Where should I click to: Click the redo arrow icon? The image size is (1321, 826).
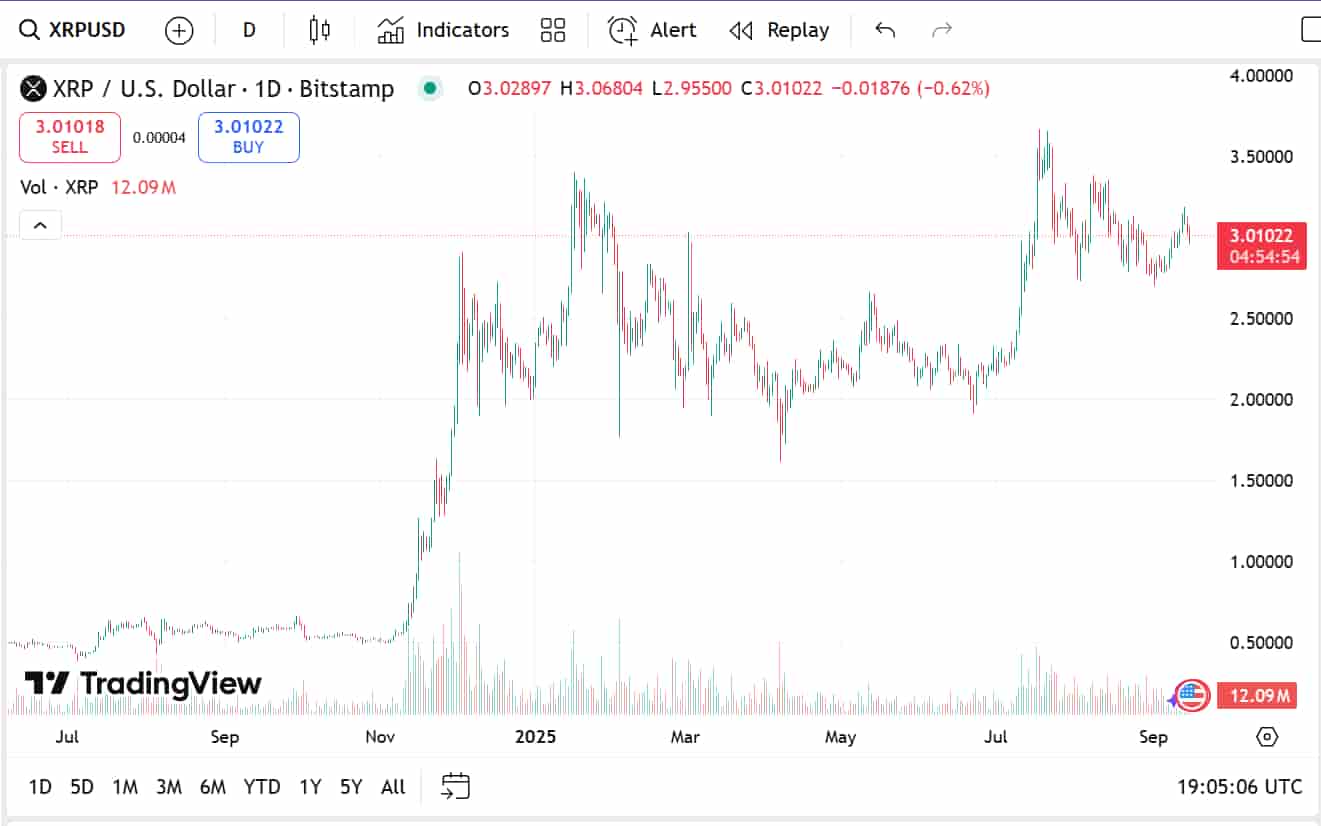point(942,30)
